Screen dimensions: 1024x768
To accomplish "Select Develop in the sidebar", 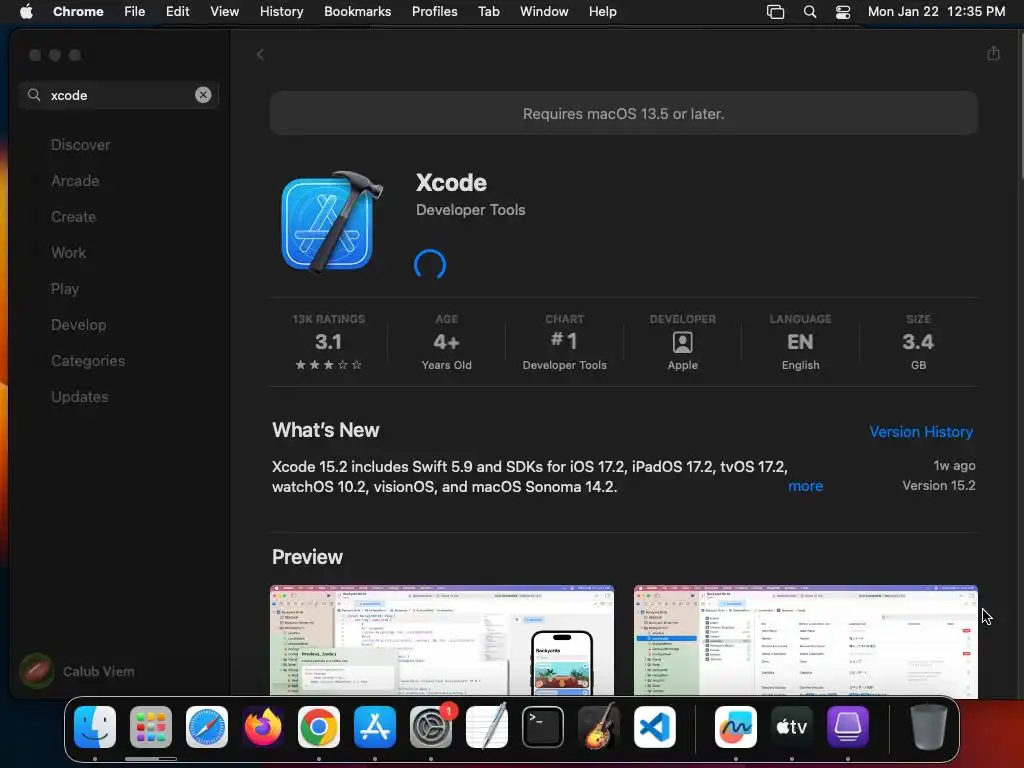I will [x=78, y=325].
